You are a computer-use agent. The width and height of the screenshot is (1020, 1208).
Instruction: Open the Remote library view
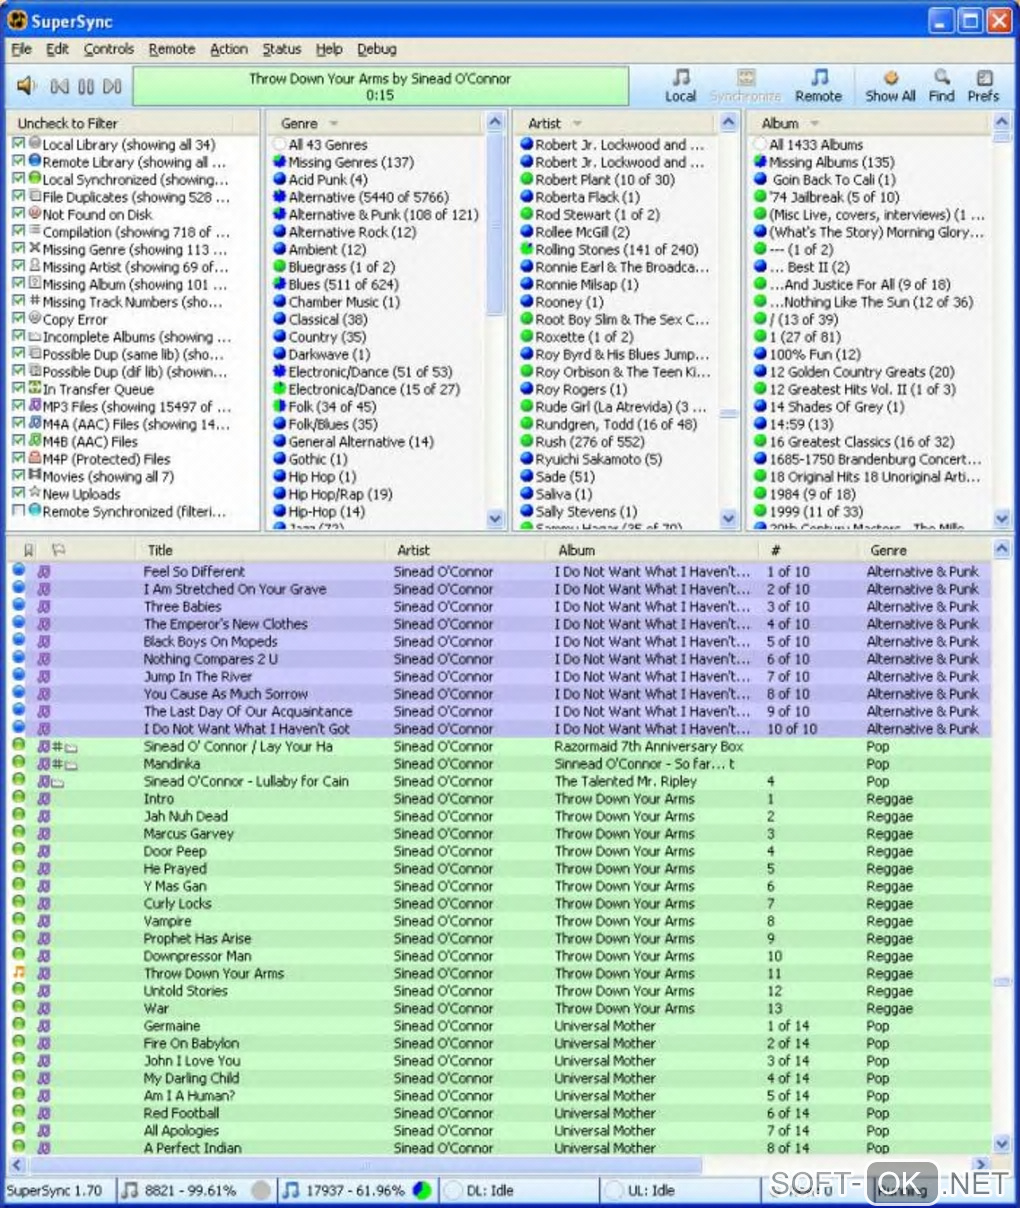tap(818, 86)
